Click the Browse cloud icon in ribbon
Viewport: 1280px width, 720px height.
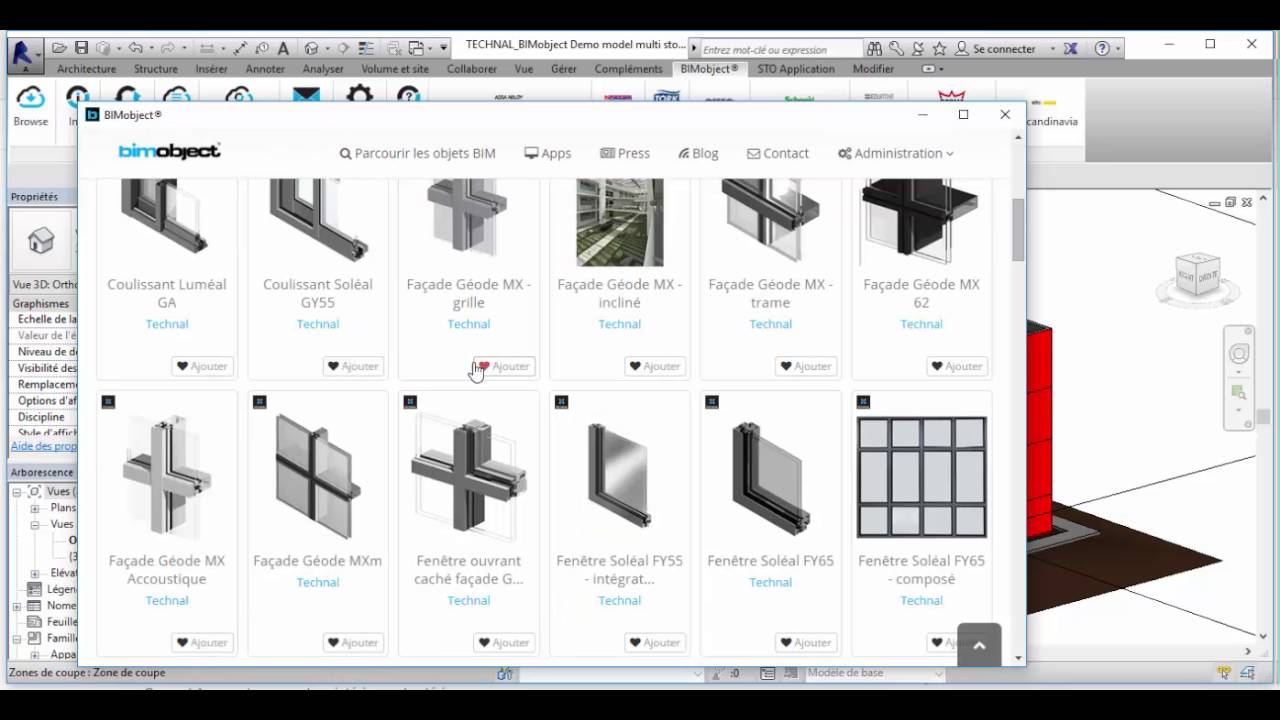pos(31,97)
